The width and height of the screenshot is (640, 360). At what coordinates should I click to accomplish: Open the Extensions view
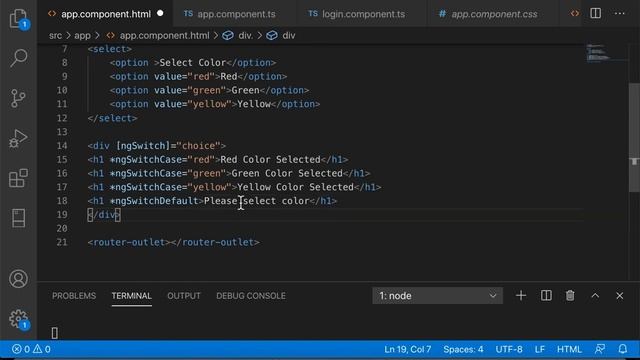pyautogui.click(x=18, y=178)
